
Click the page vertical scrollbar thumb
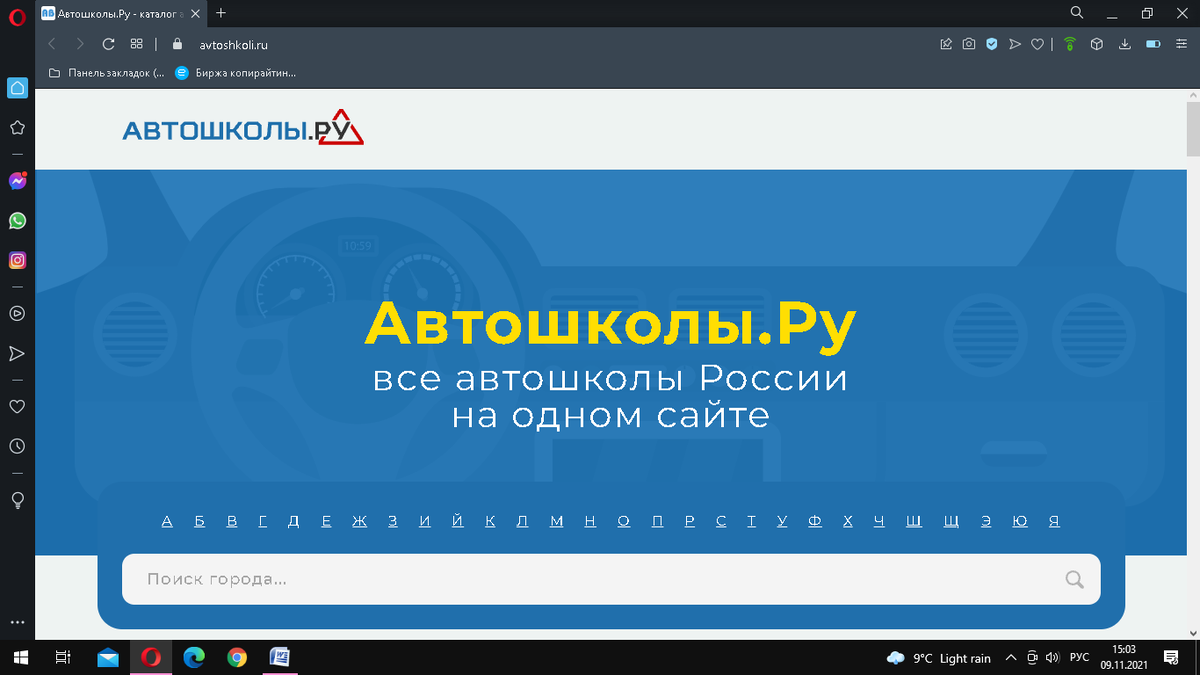coord(1193,128)
